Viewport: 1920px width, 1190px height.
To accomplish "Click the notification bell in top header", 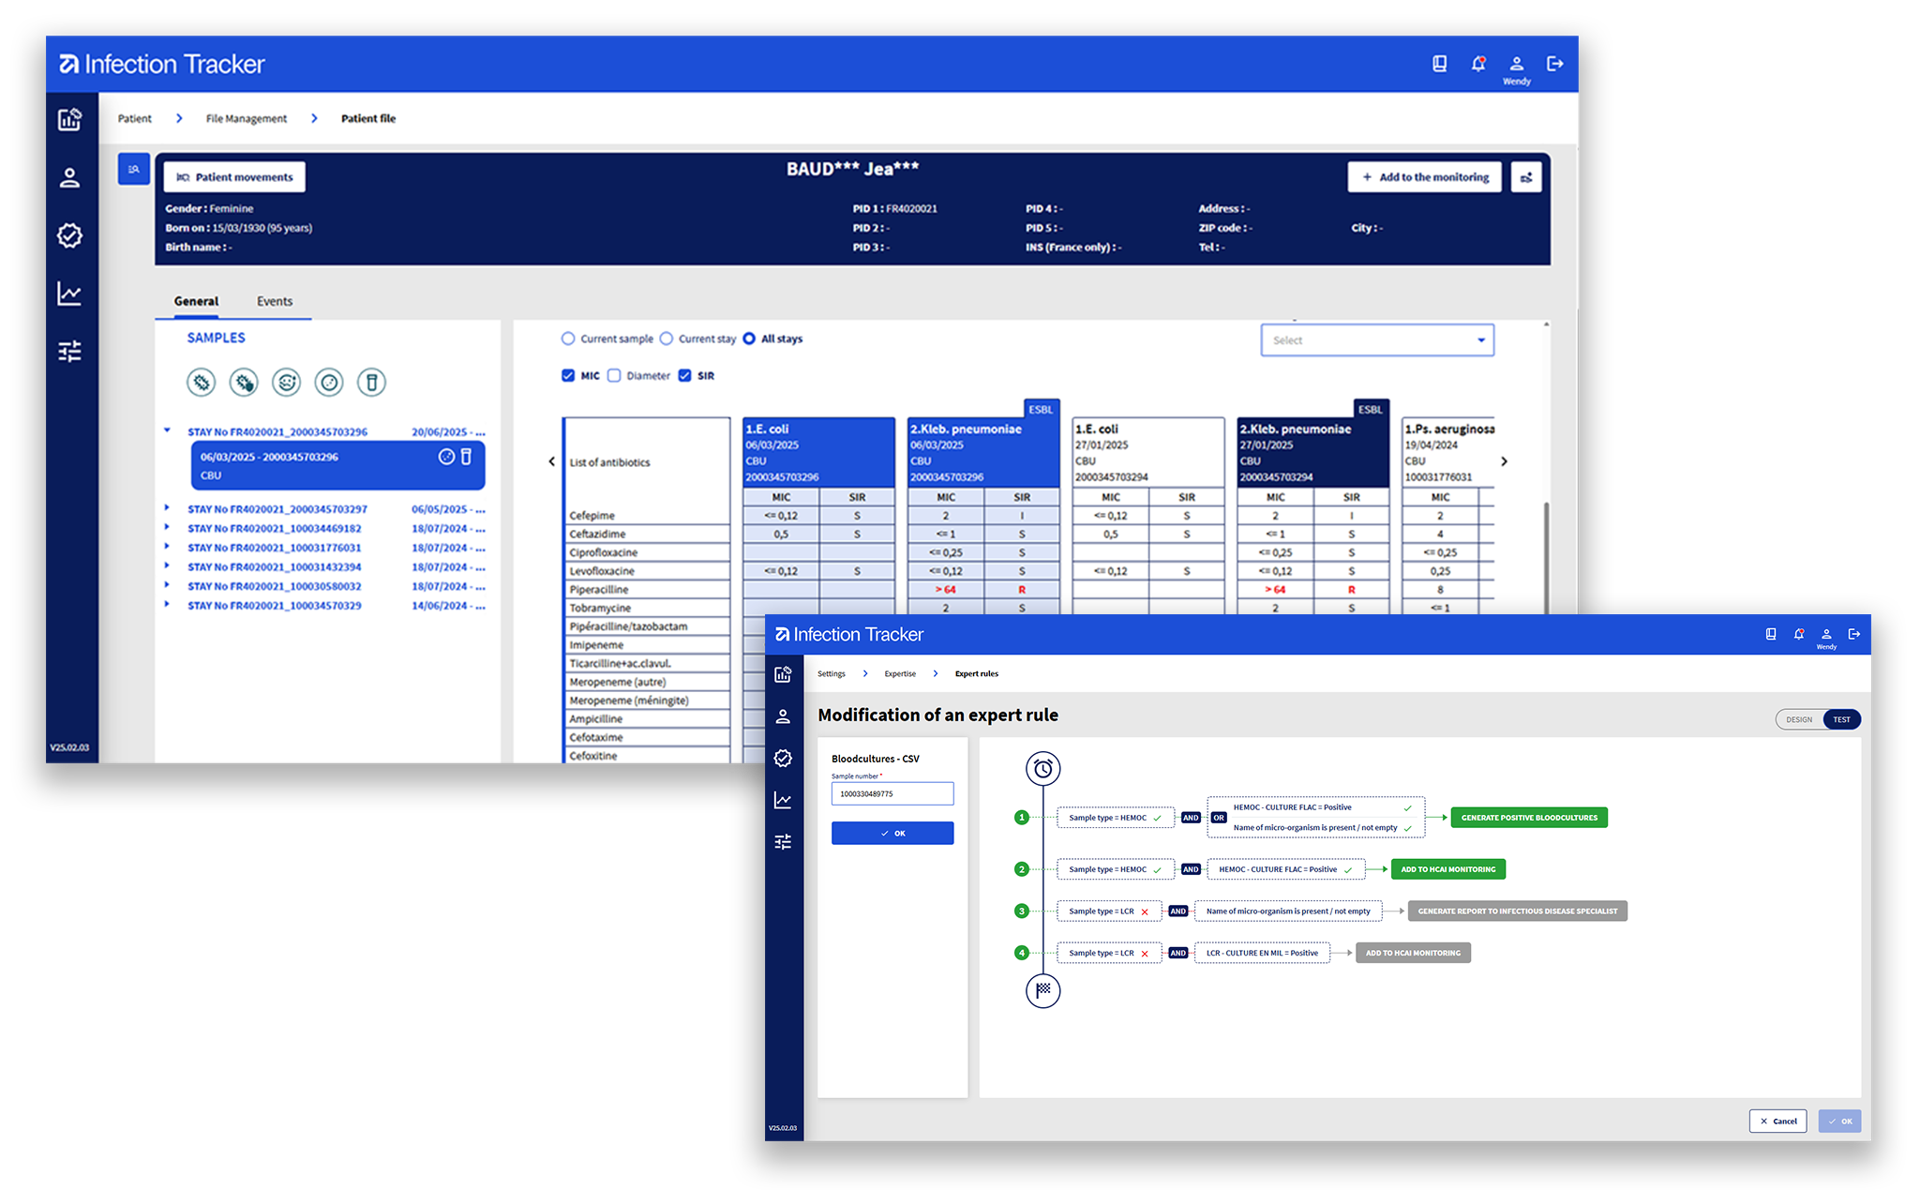I will (x=1478, y=64).
